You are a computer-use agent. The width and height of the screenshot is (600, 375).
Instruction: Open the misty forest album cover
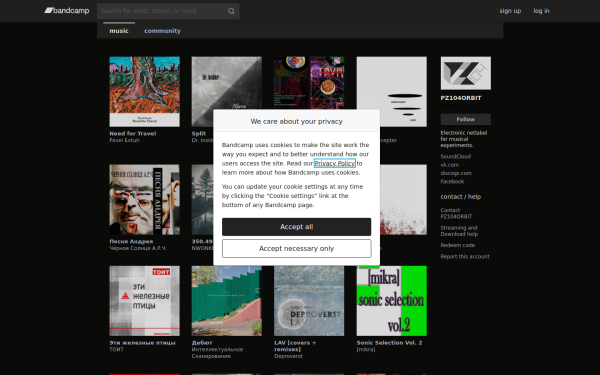coord(202,199)
